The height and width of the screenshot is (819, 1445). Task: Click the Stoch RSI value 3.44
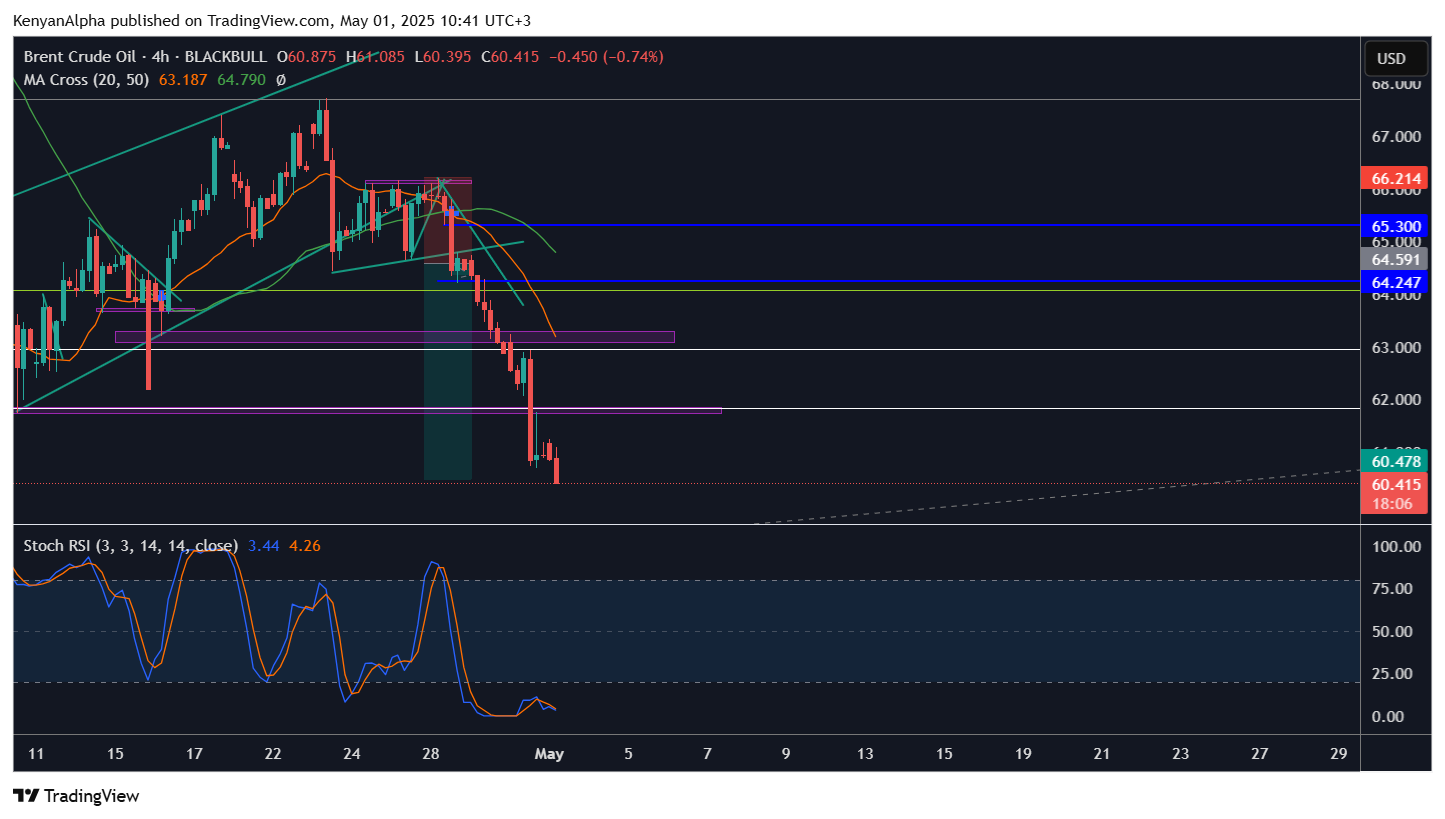coord(262,545)
